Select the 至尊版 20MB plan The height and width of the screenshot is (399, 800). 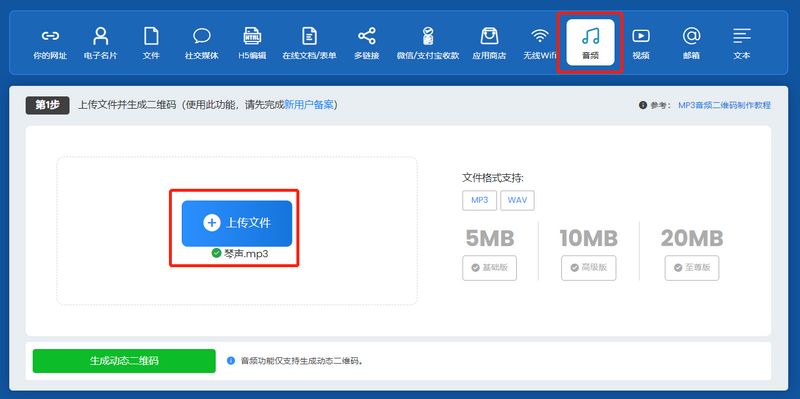click(692, 268)
